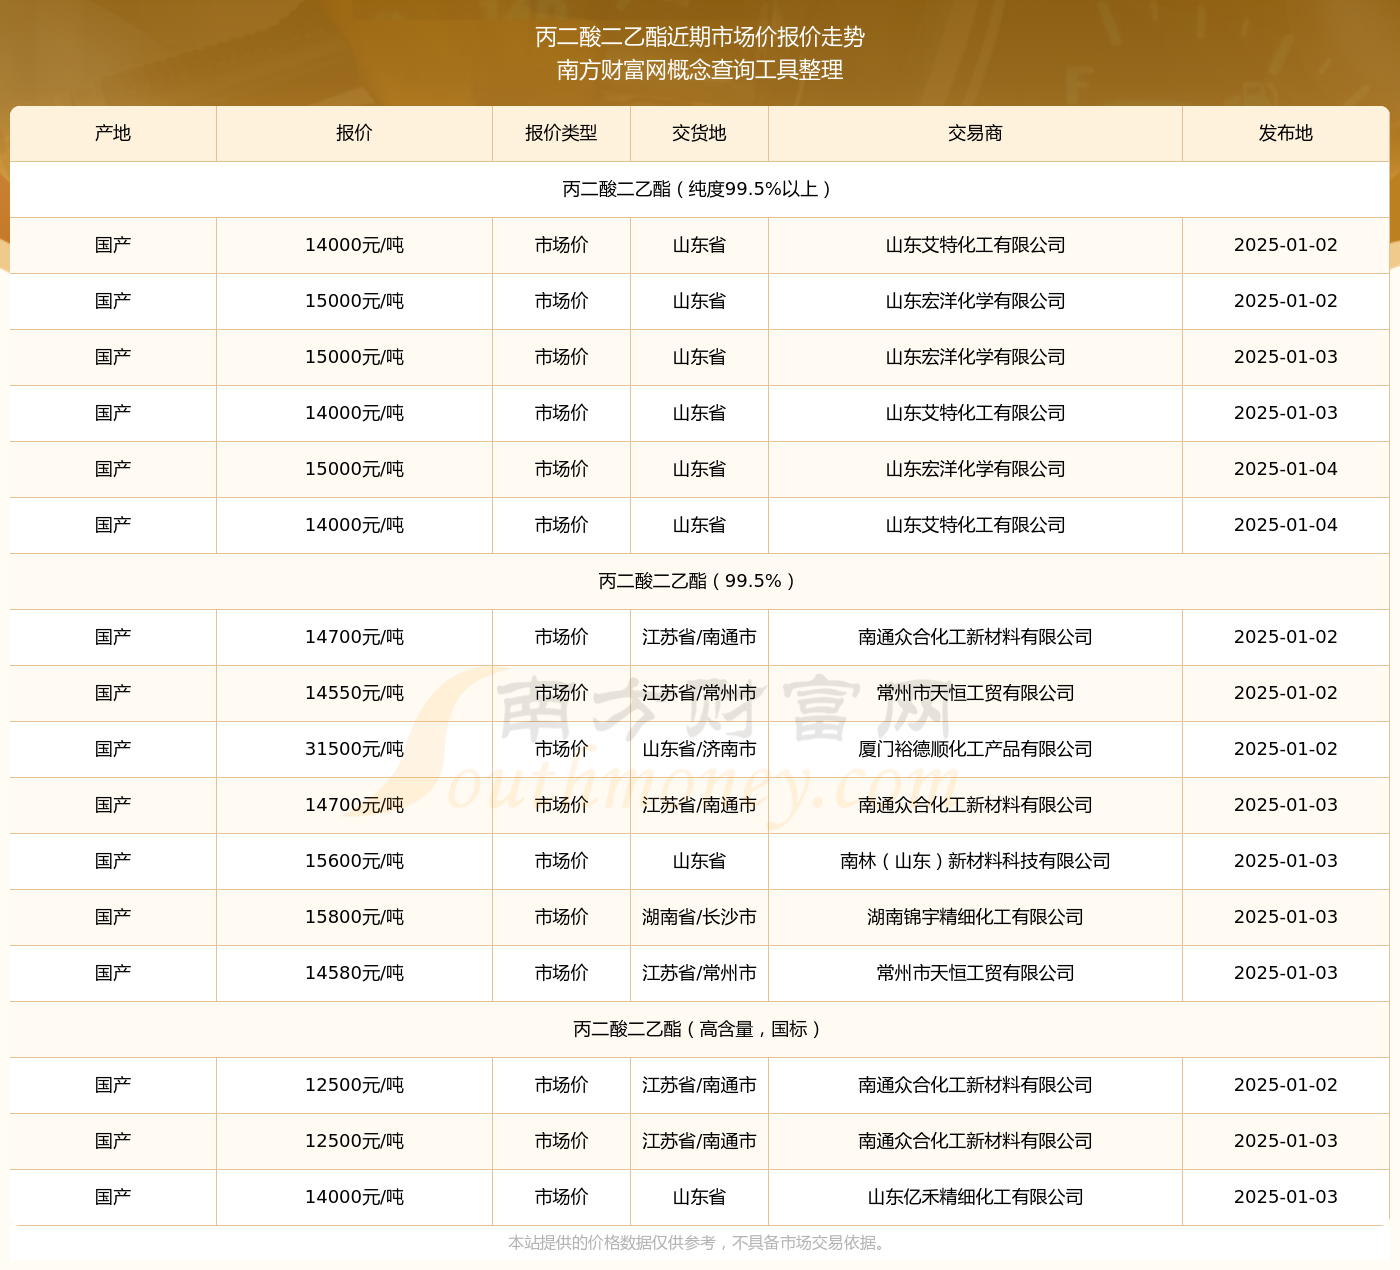Select price 15800元/吨
The height and width of the screenshot is (1270, 1400).
tap(354, 917)
